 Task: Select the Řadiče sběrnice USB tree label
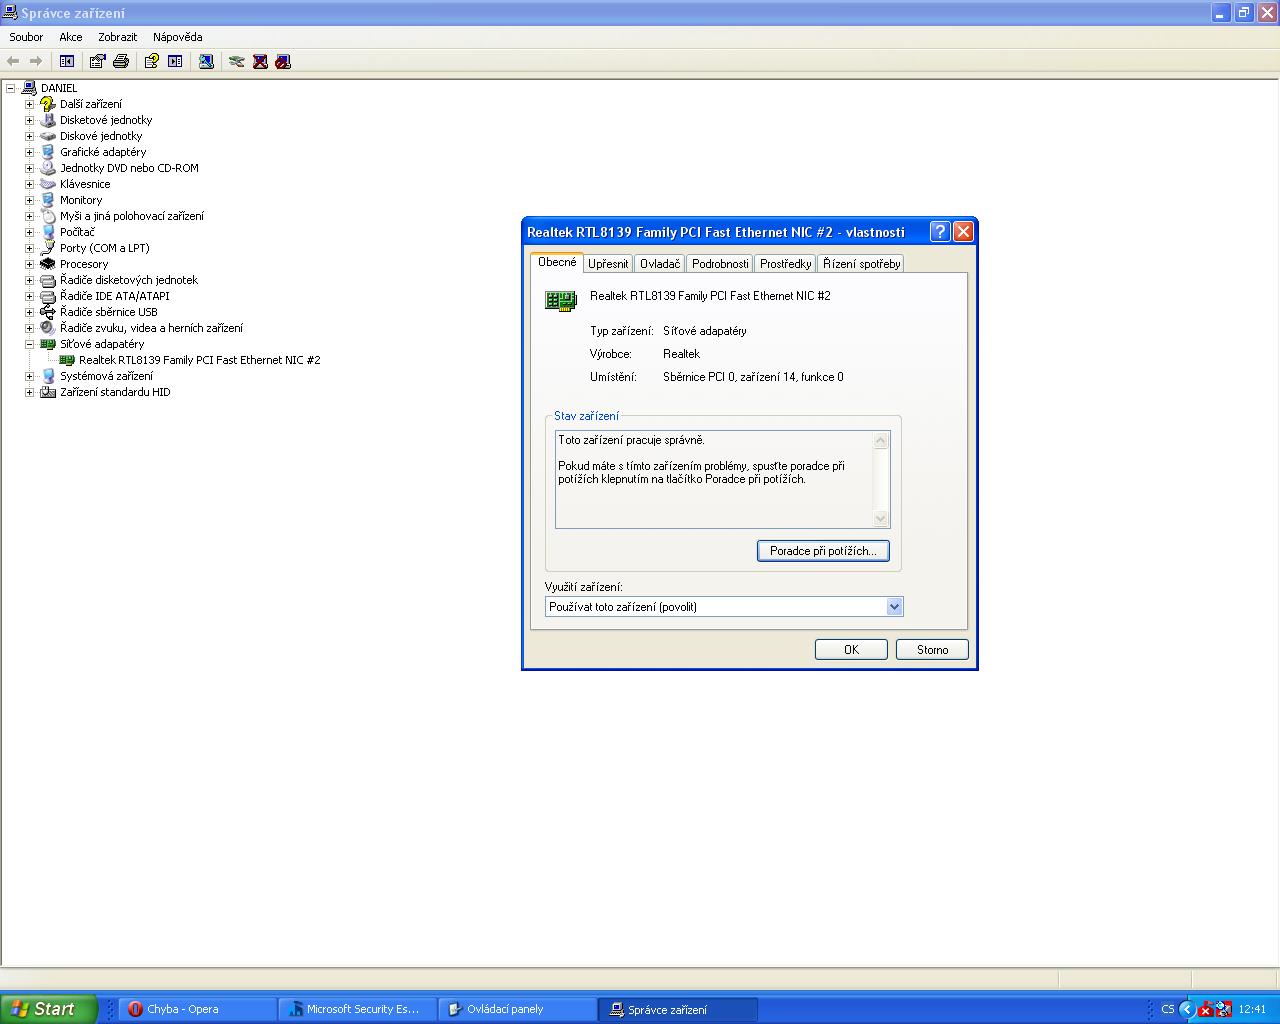coord(109,312)
